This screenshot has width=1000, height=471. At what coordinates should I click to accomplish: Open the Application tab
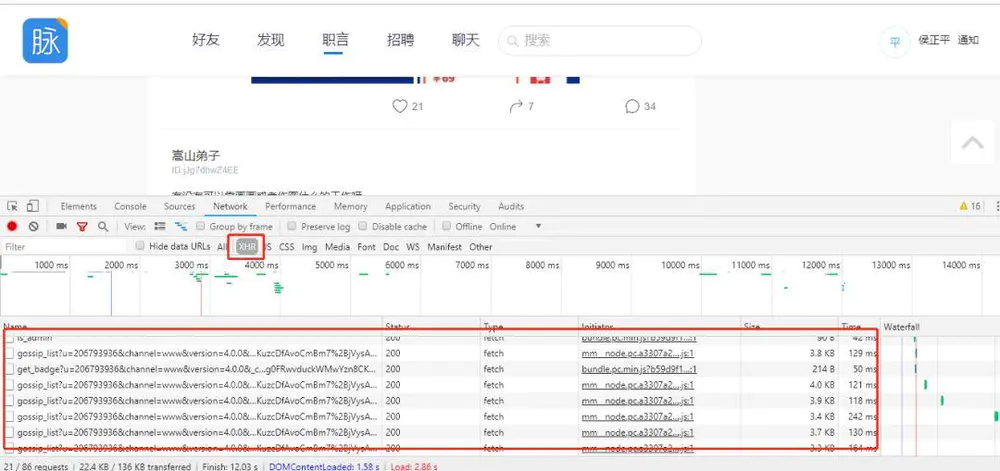click(x=408, y=206)
